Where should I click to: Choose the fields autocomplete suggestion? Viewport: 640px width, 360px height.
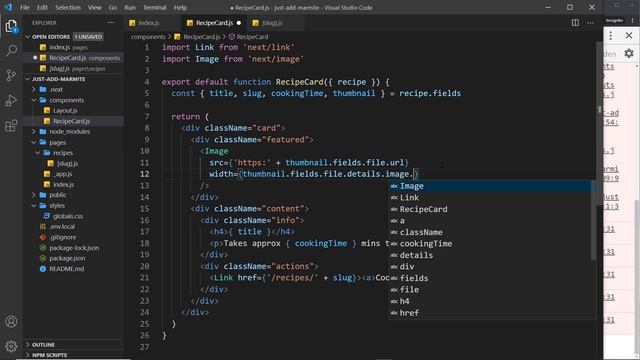pos(490,278)
